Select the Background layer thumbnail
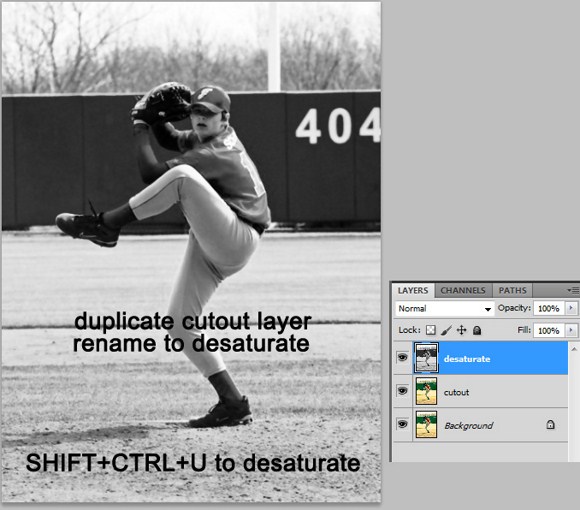 (426, 424)
